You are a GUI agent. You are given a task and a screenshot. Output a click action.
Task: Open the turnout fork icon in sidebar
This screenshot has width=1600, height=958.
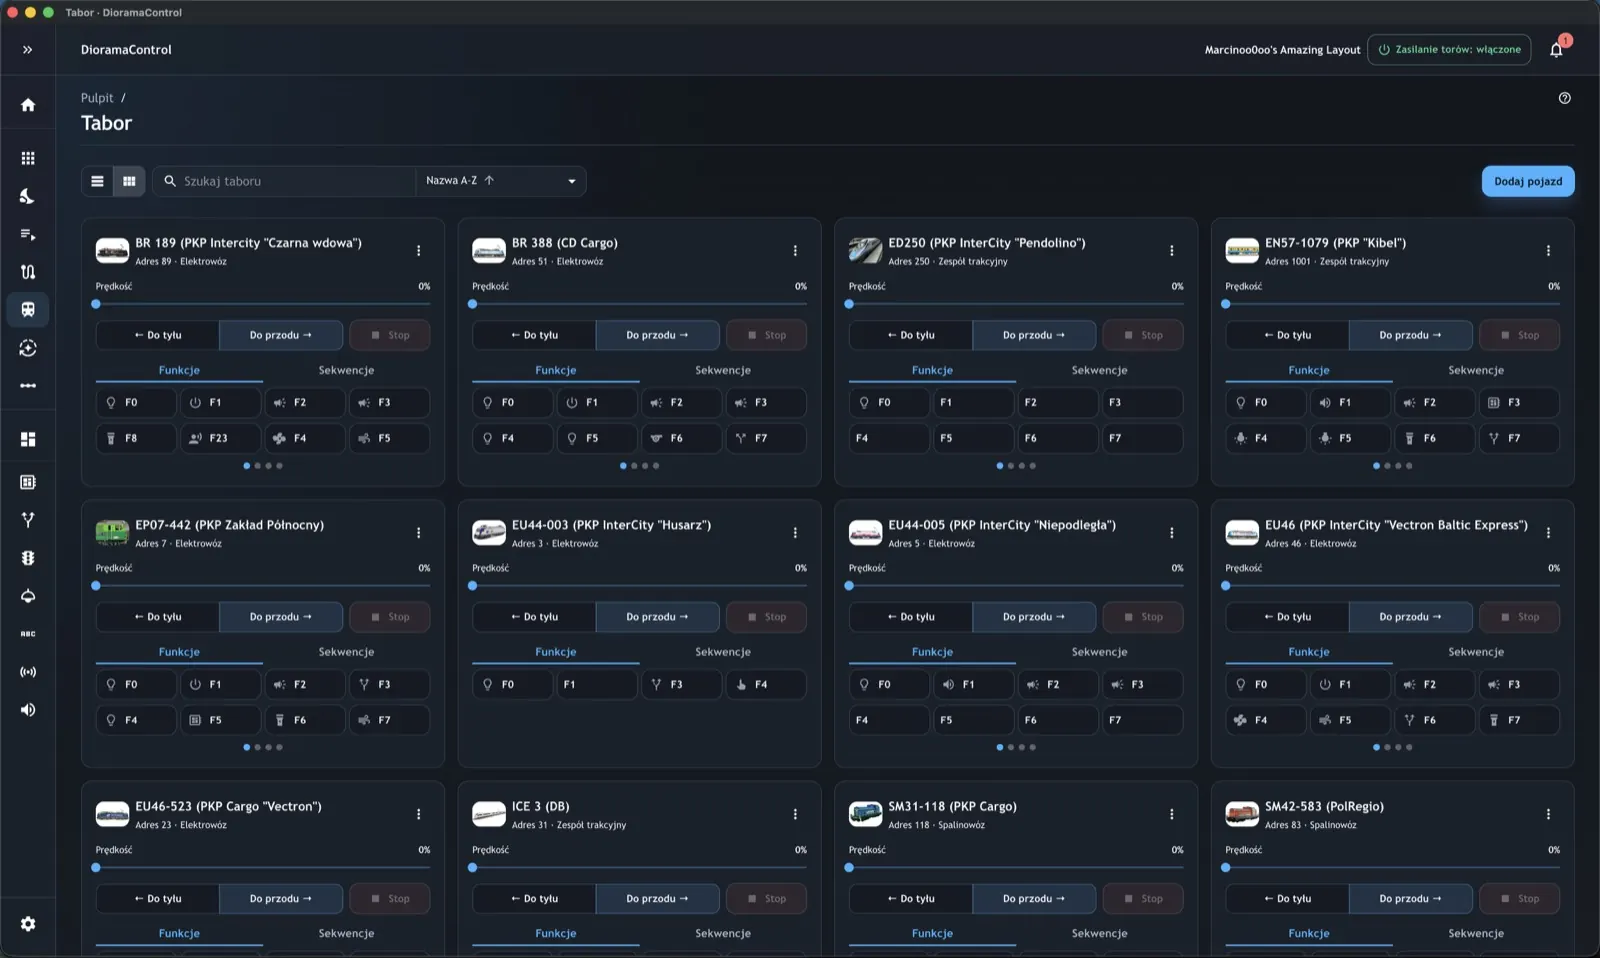(x=28, y=520)
